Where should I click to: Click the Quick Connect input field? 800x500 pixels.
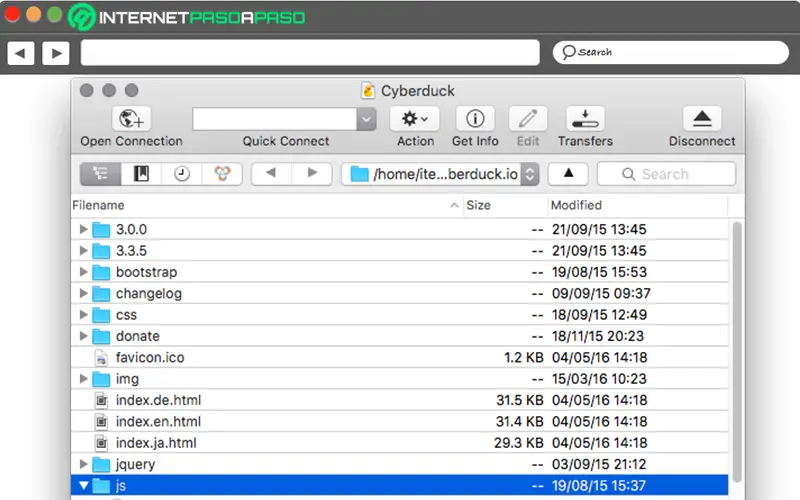tap(274, 119)
